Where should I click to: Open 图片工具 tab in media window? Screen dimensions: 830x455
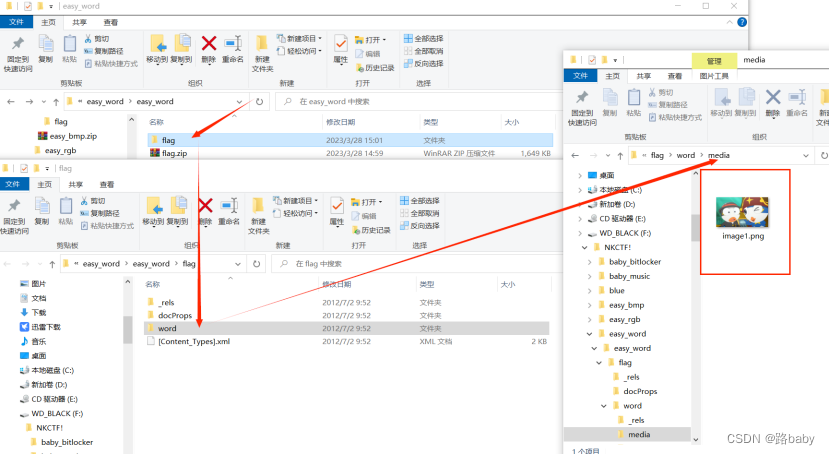pos(714,76)
